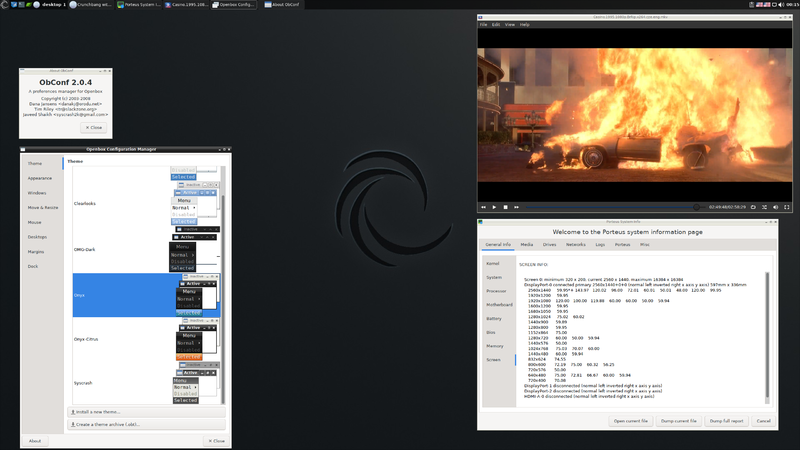Choose the Syscrash theme
800x450 pixels.
[146, 383]
